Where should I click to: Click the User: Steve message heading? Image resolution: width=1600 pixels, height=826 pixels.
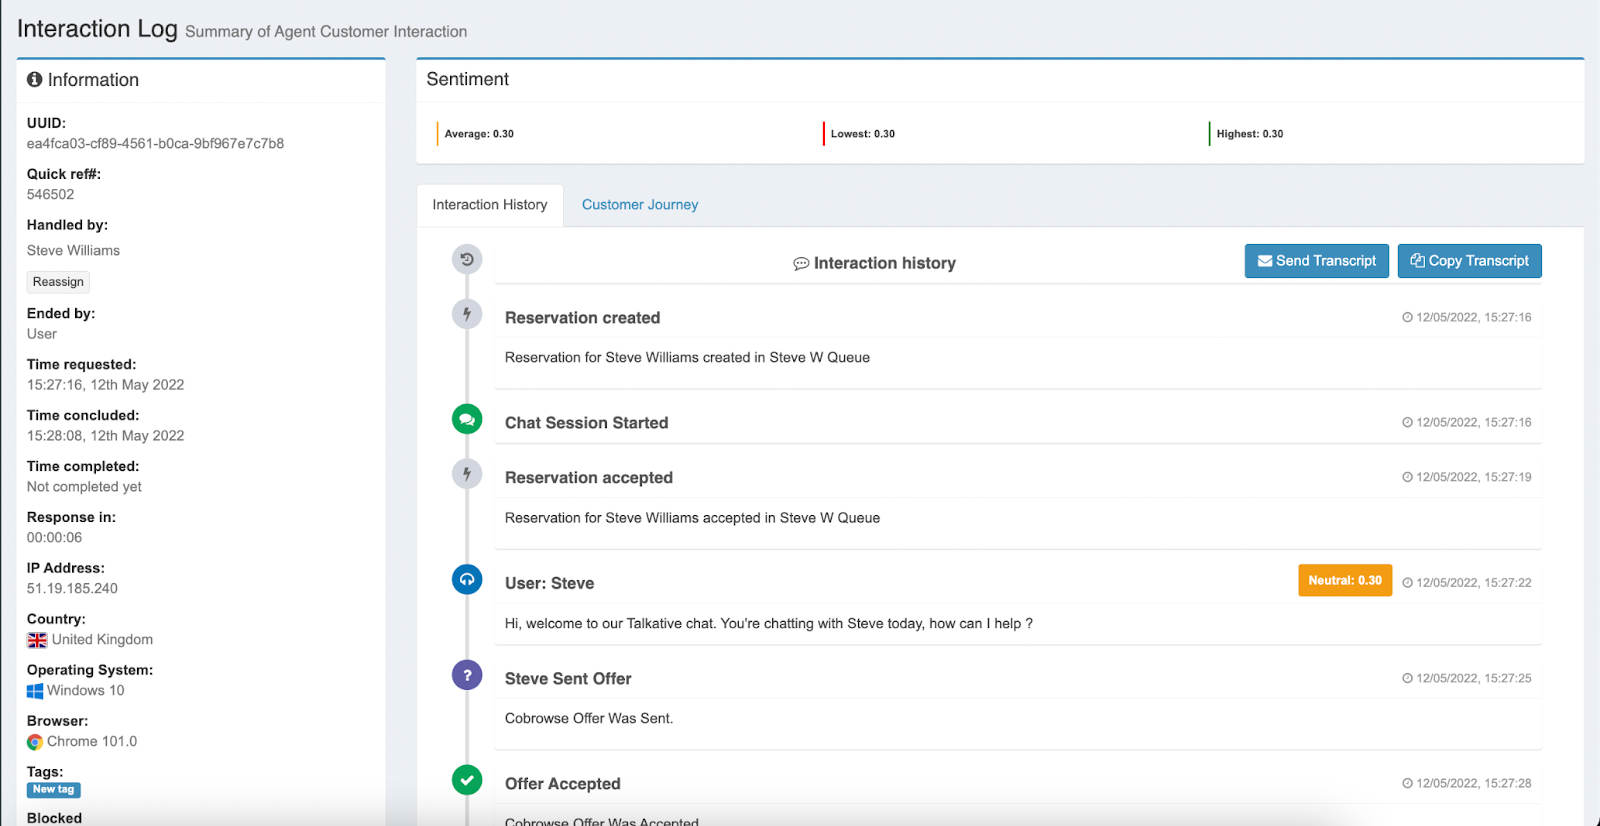pos(549,584)
